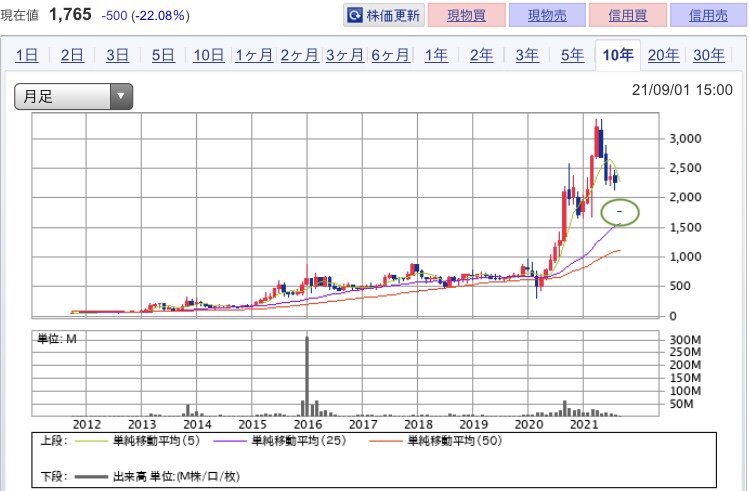The height and width of the screenshot is (491, 749).
Task: Switch chart range to 6ヶ月
Action: pyautogui.click(x=390, y=55)
